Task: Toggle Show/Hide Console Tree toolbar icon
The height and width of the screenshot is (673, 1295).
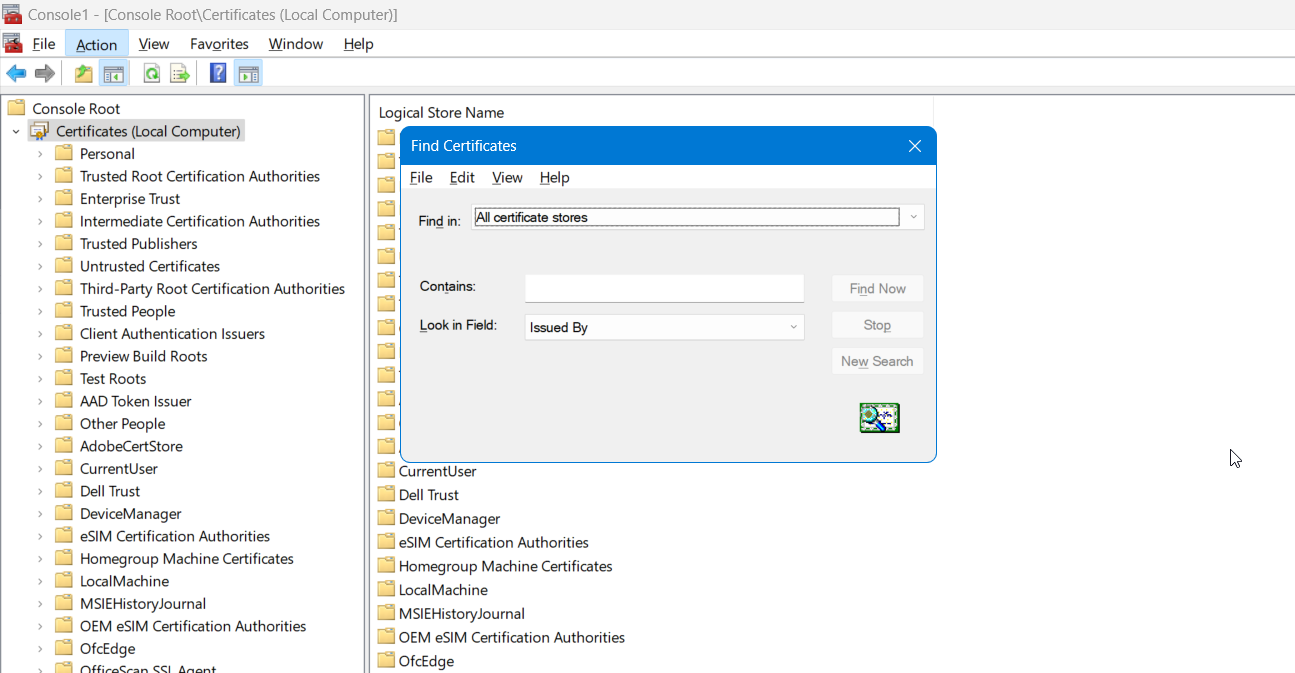Action: (x=113, y=74)
